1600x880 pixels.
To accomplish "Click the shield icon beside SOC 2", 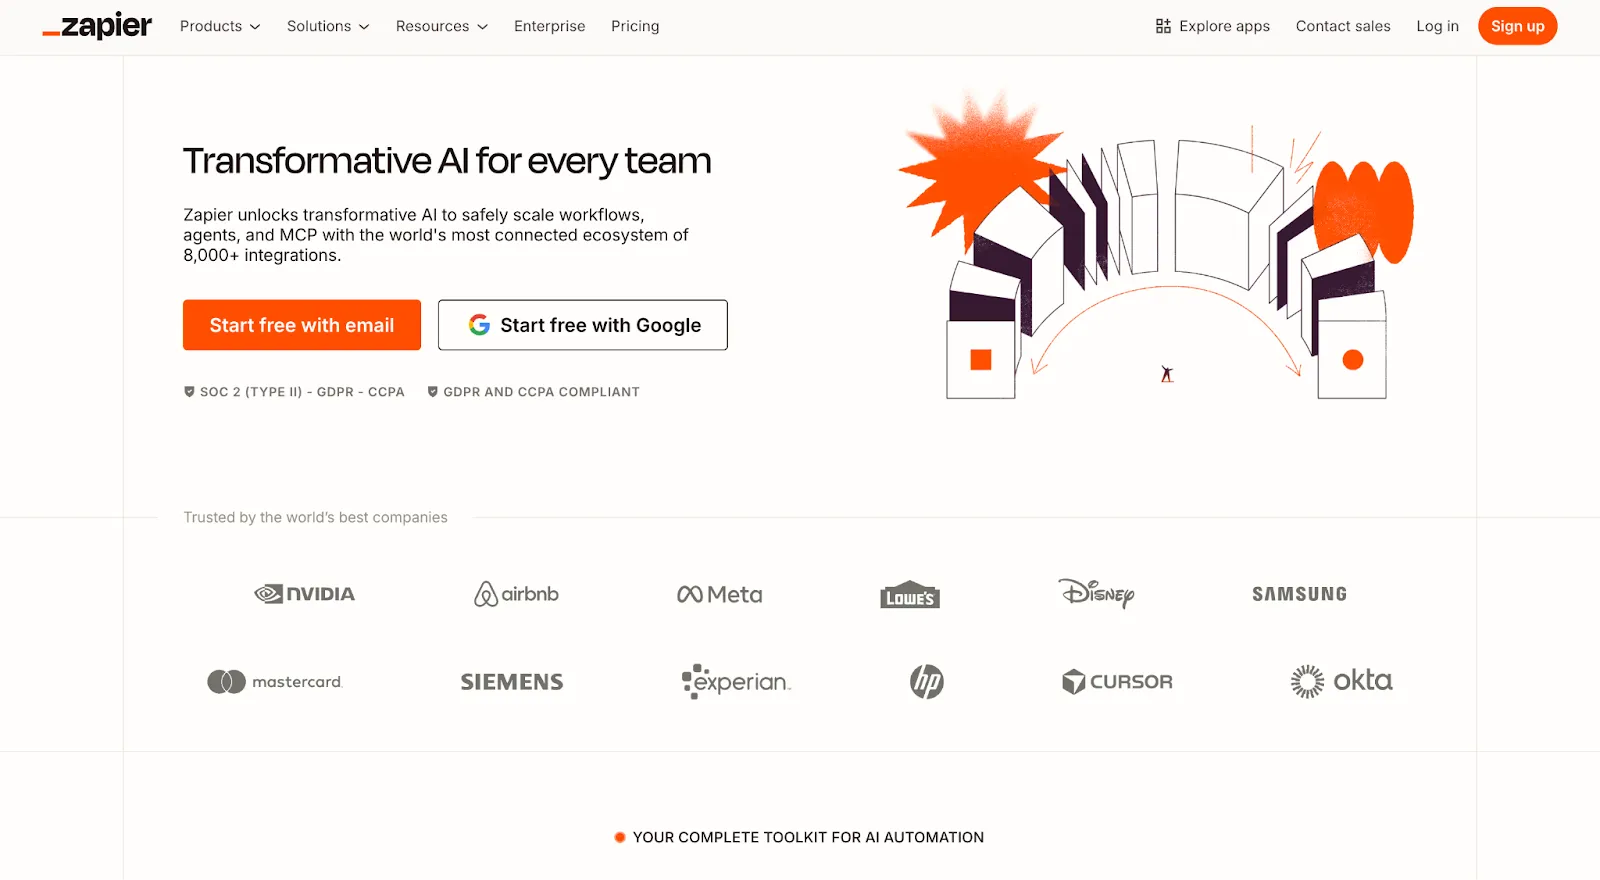I will coord(189,392).
